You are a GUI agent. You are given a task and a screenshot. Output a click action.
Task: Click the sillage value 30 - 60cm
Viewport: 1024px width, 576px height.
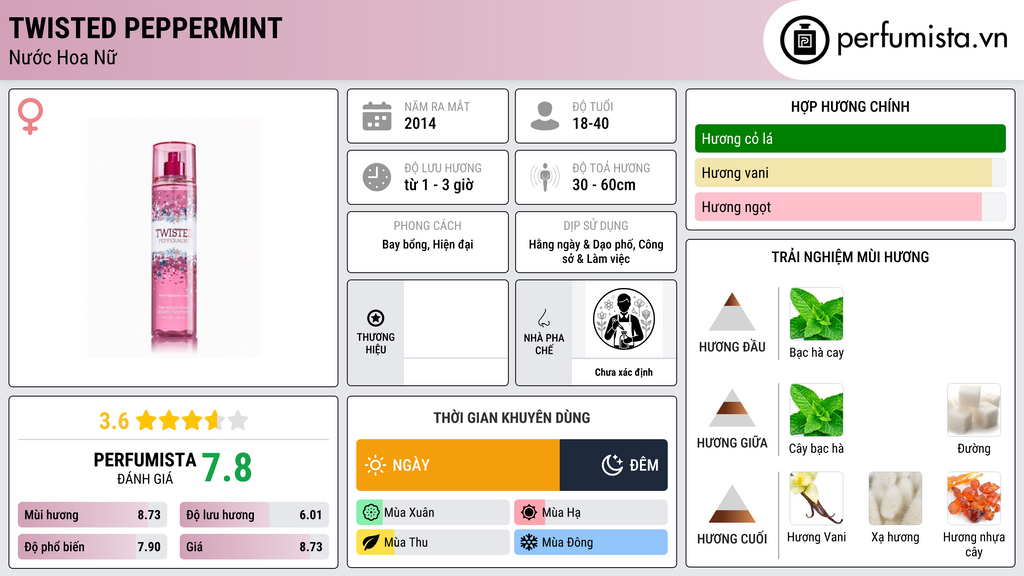tap(604, 185)
